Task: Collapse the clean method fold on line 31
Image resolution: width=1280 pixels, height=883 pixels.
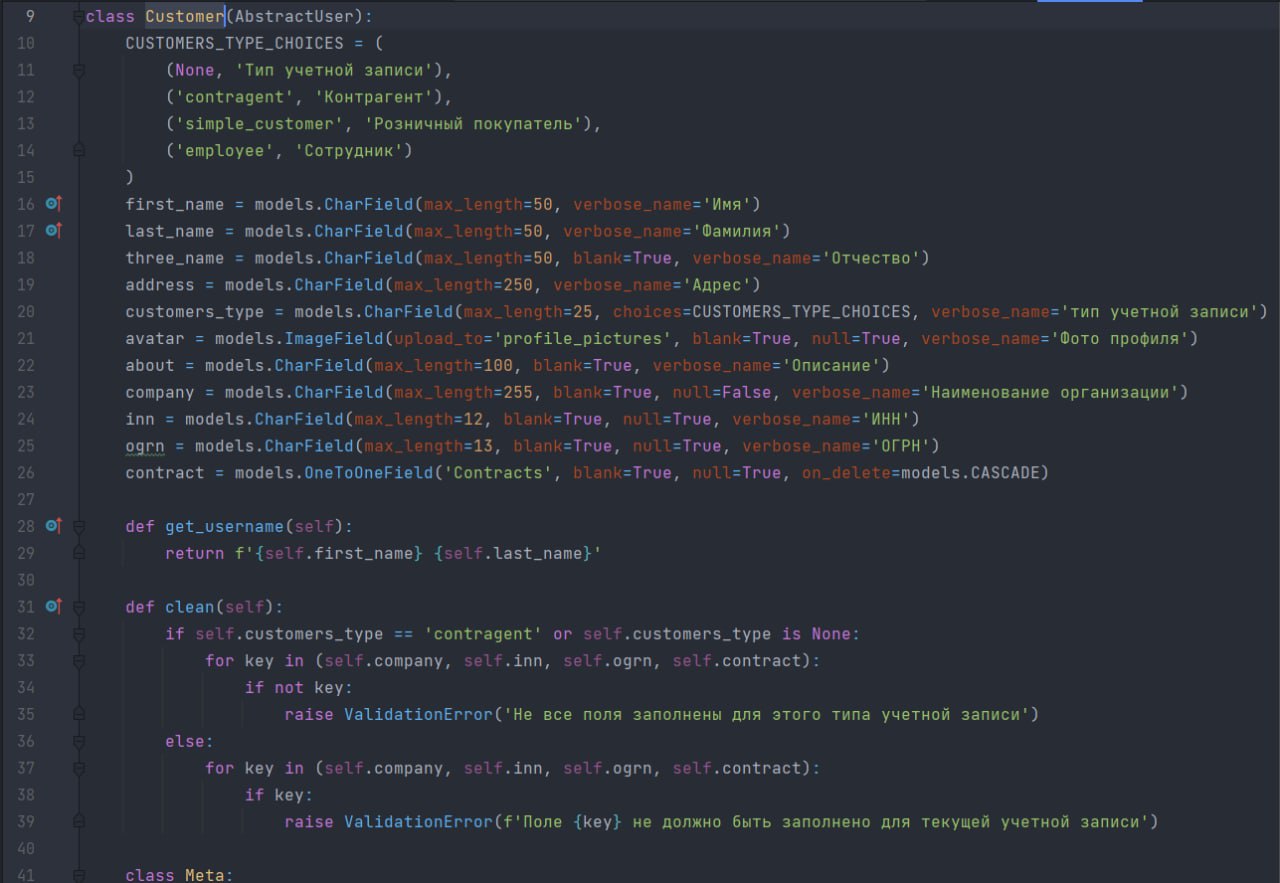Action: (x=79, y=606)
